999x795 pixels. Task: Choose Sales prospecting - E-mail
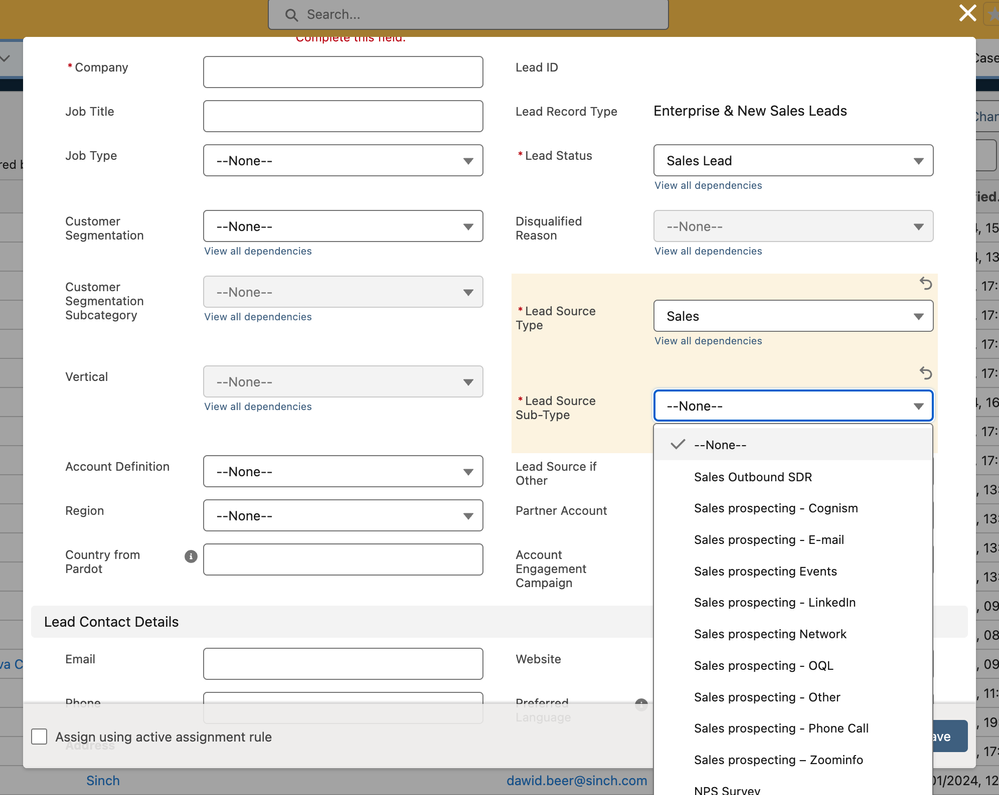pyautogui.click(x=793, y=540)
